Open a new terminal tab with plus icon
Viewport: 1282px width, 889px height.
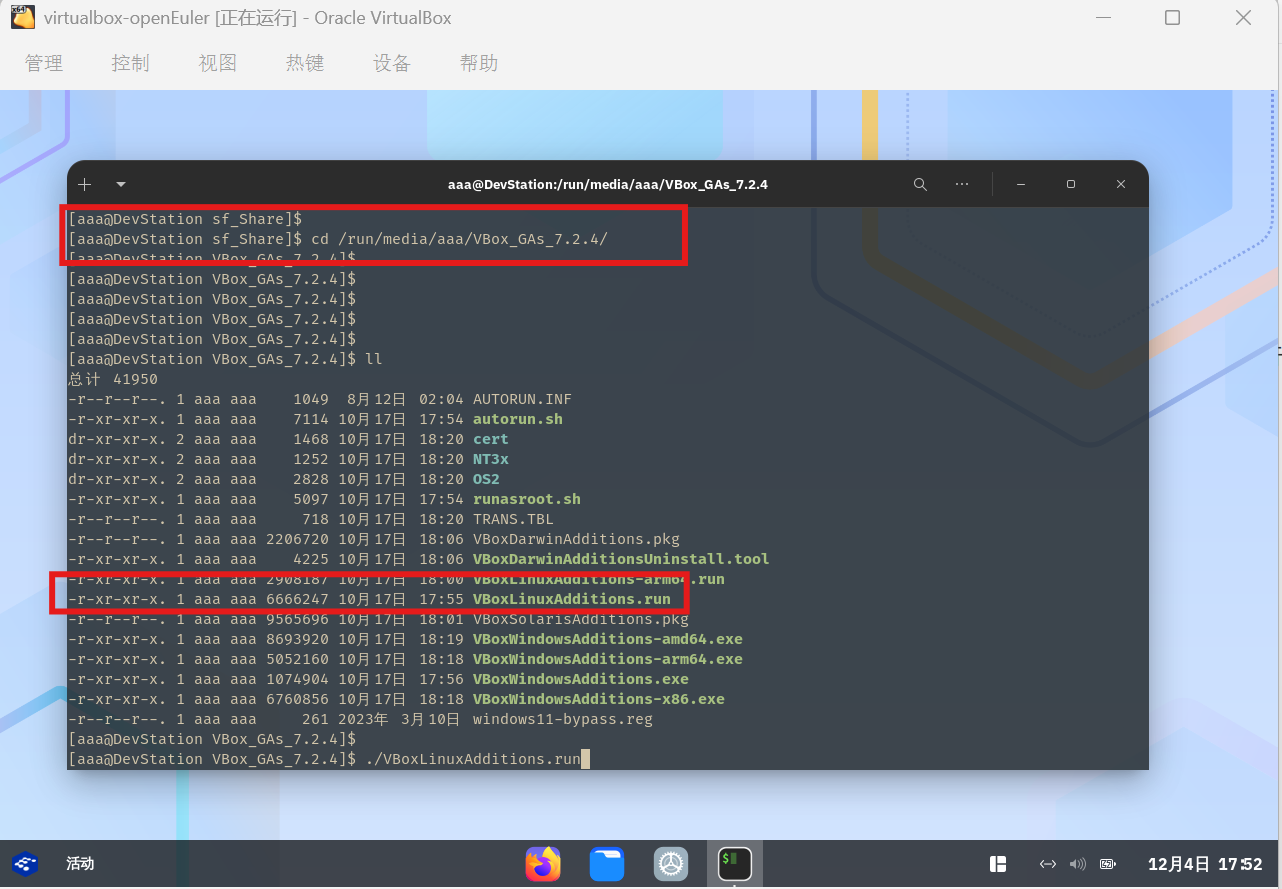point(85,185)
